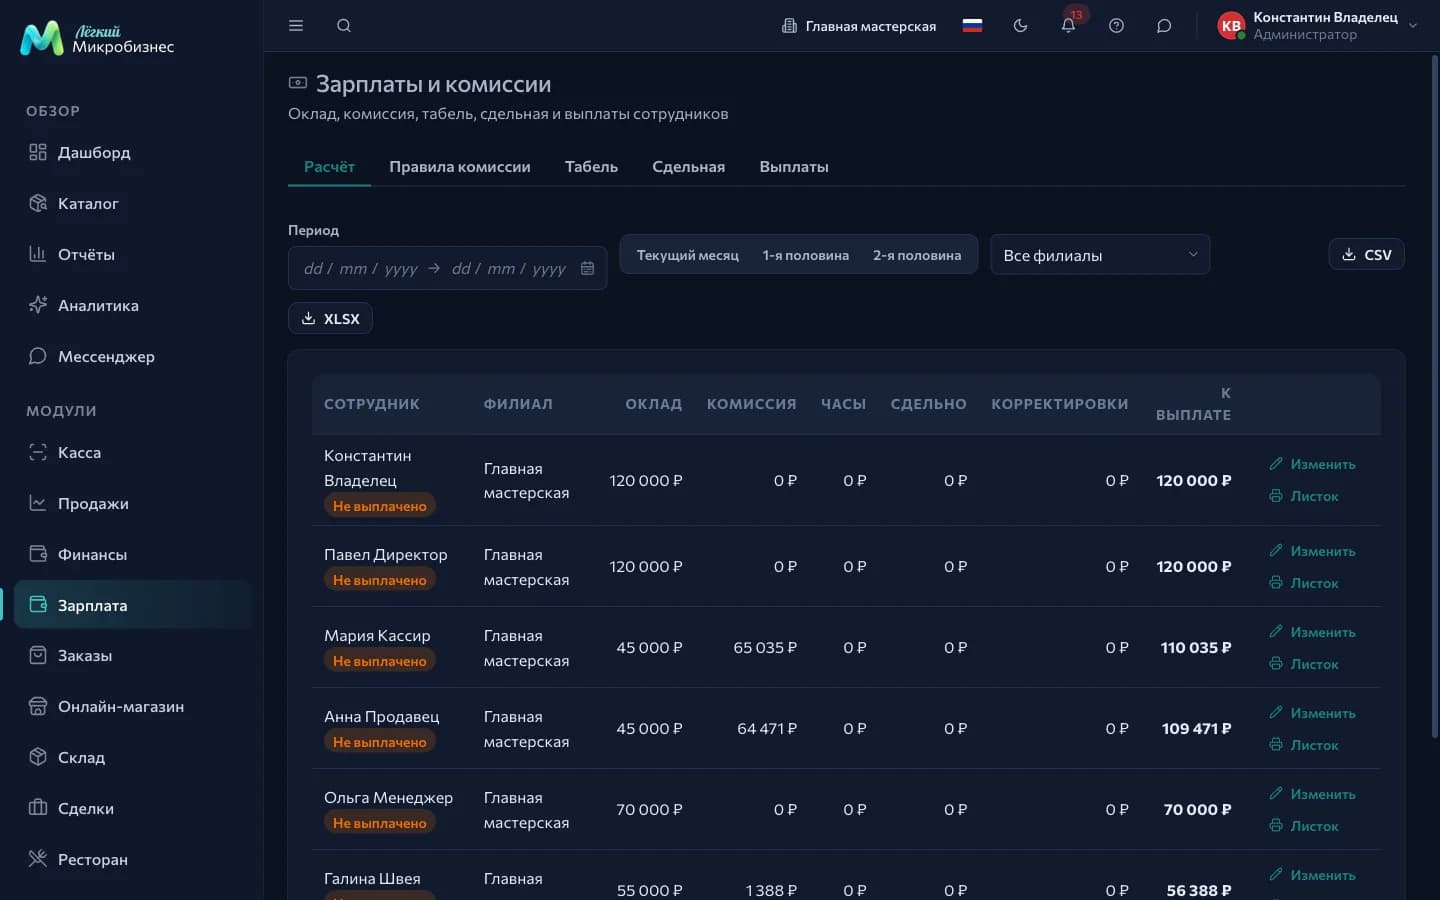Image resolution: width=1440 pixels, height=900 pixels.
Task: Open Листок for Мария Кассир
Action: (x=1304, y=664)
